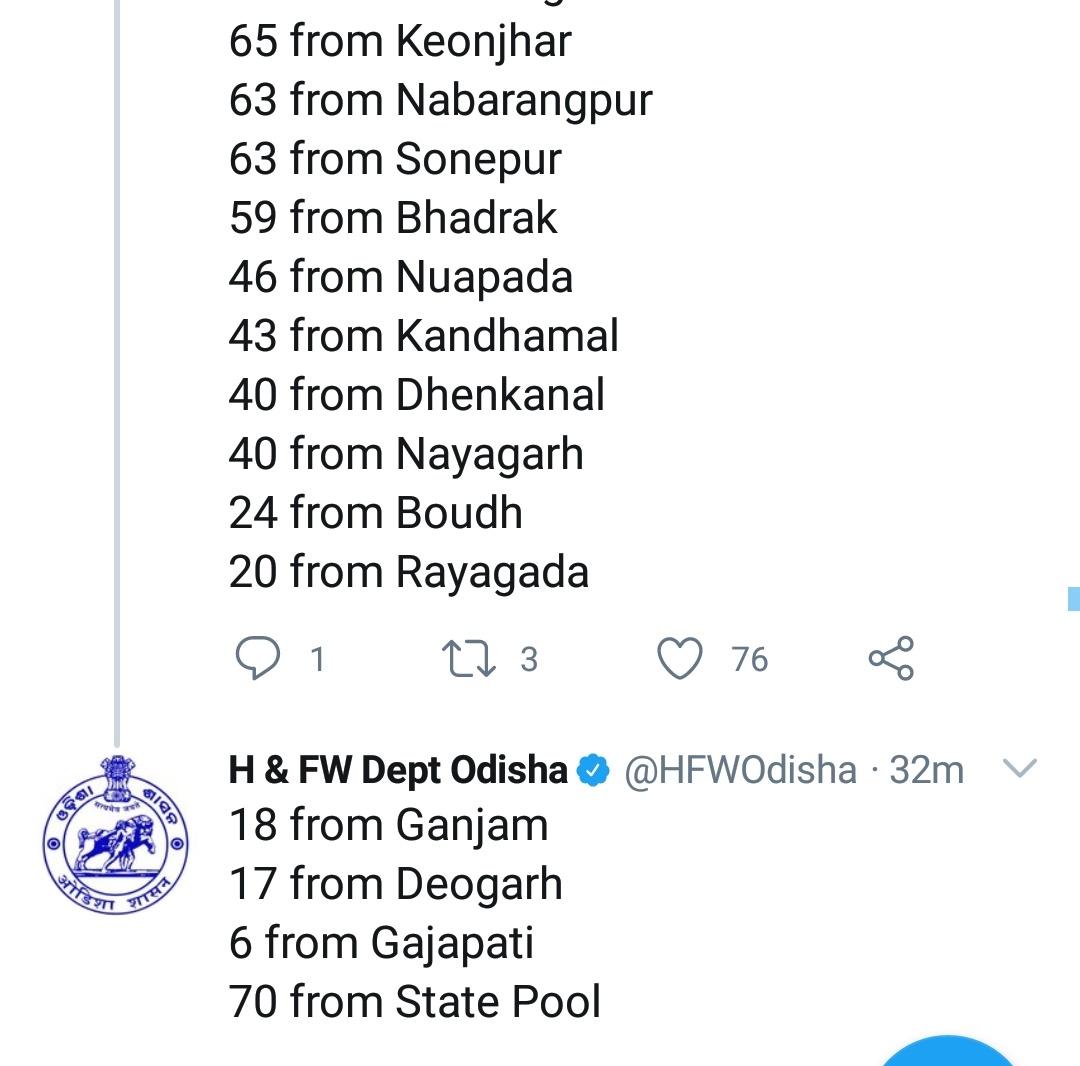This screenshot has width=1080, height=1066.
Task: Click the reply count 1
Action: point(317,659)
